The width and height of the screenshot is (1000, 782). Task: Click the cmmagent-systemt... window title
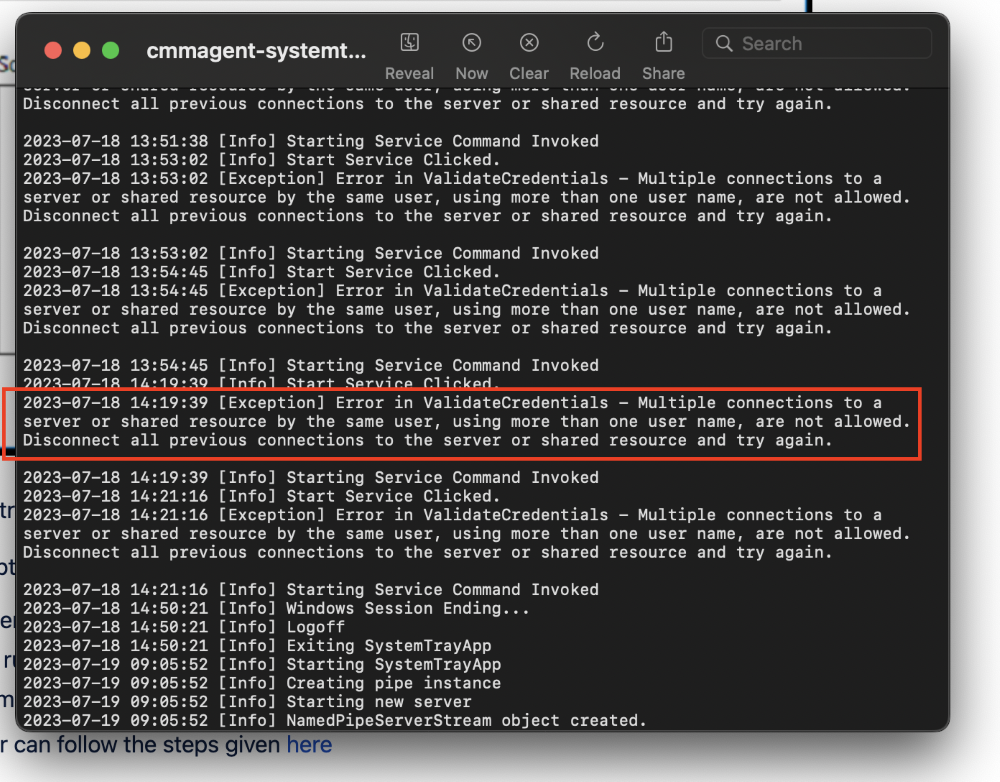(x=256, y=50)
